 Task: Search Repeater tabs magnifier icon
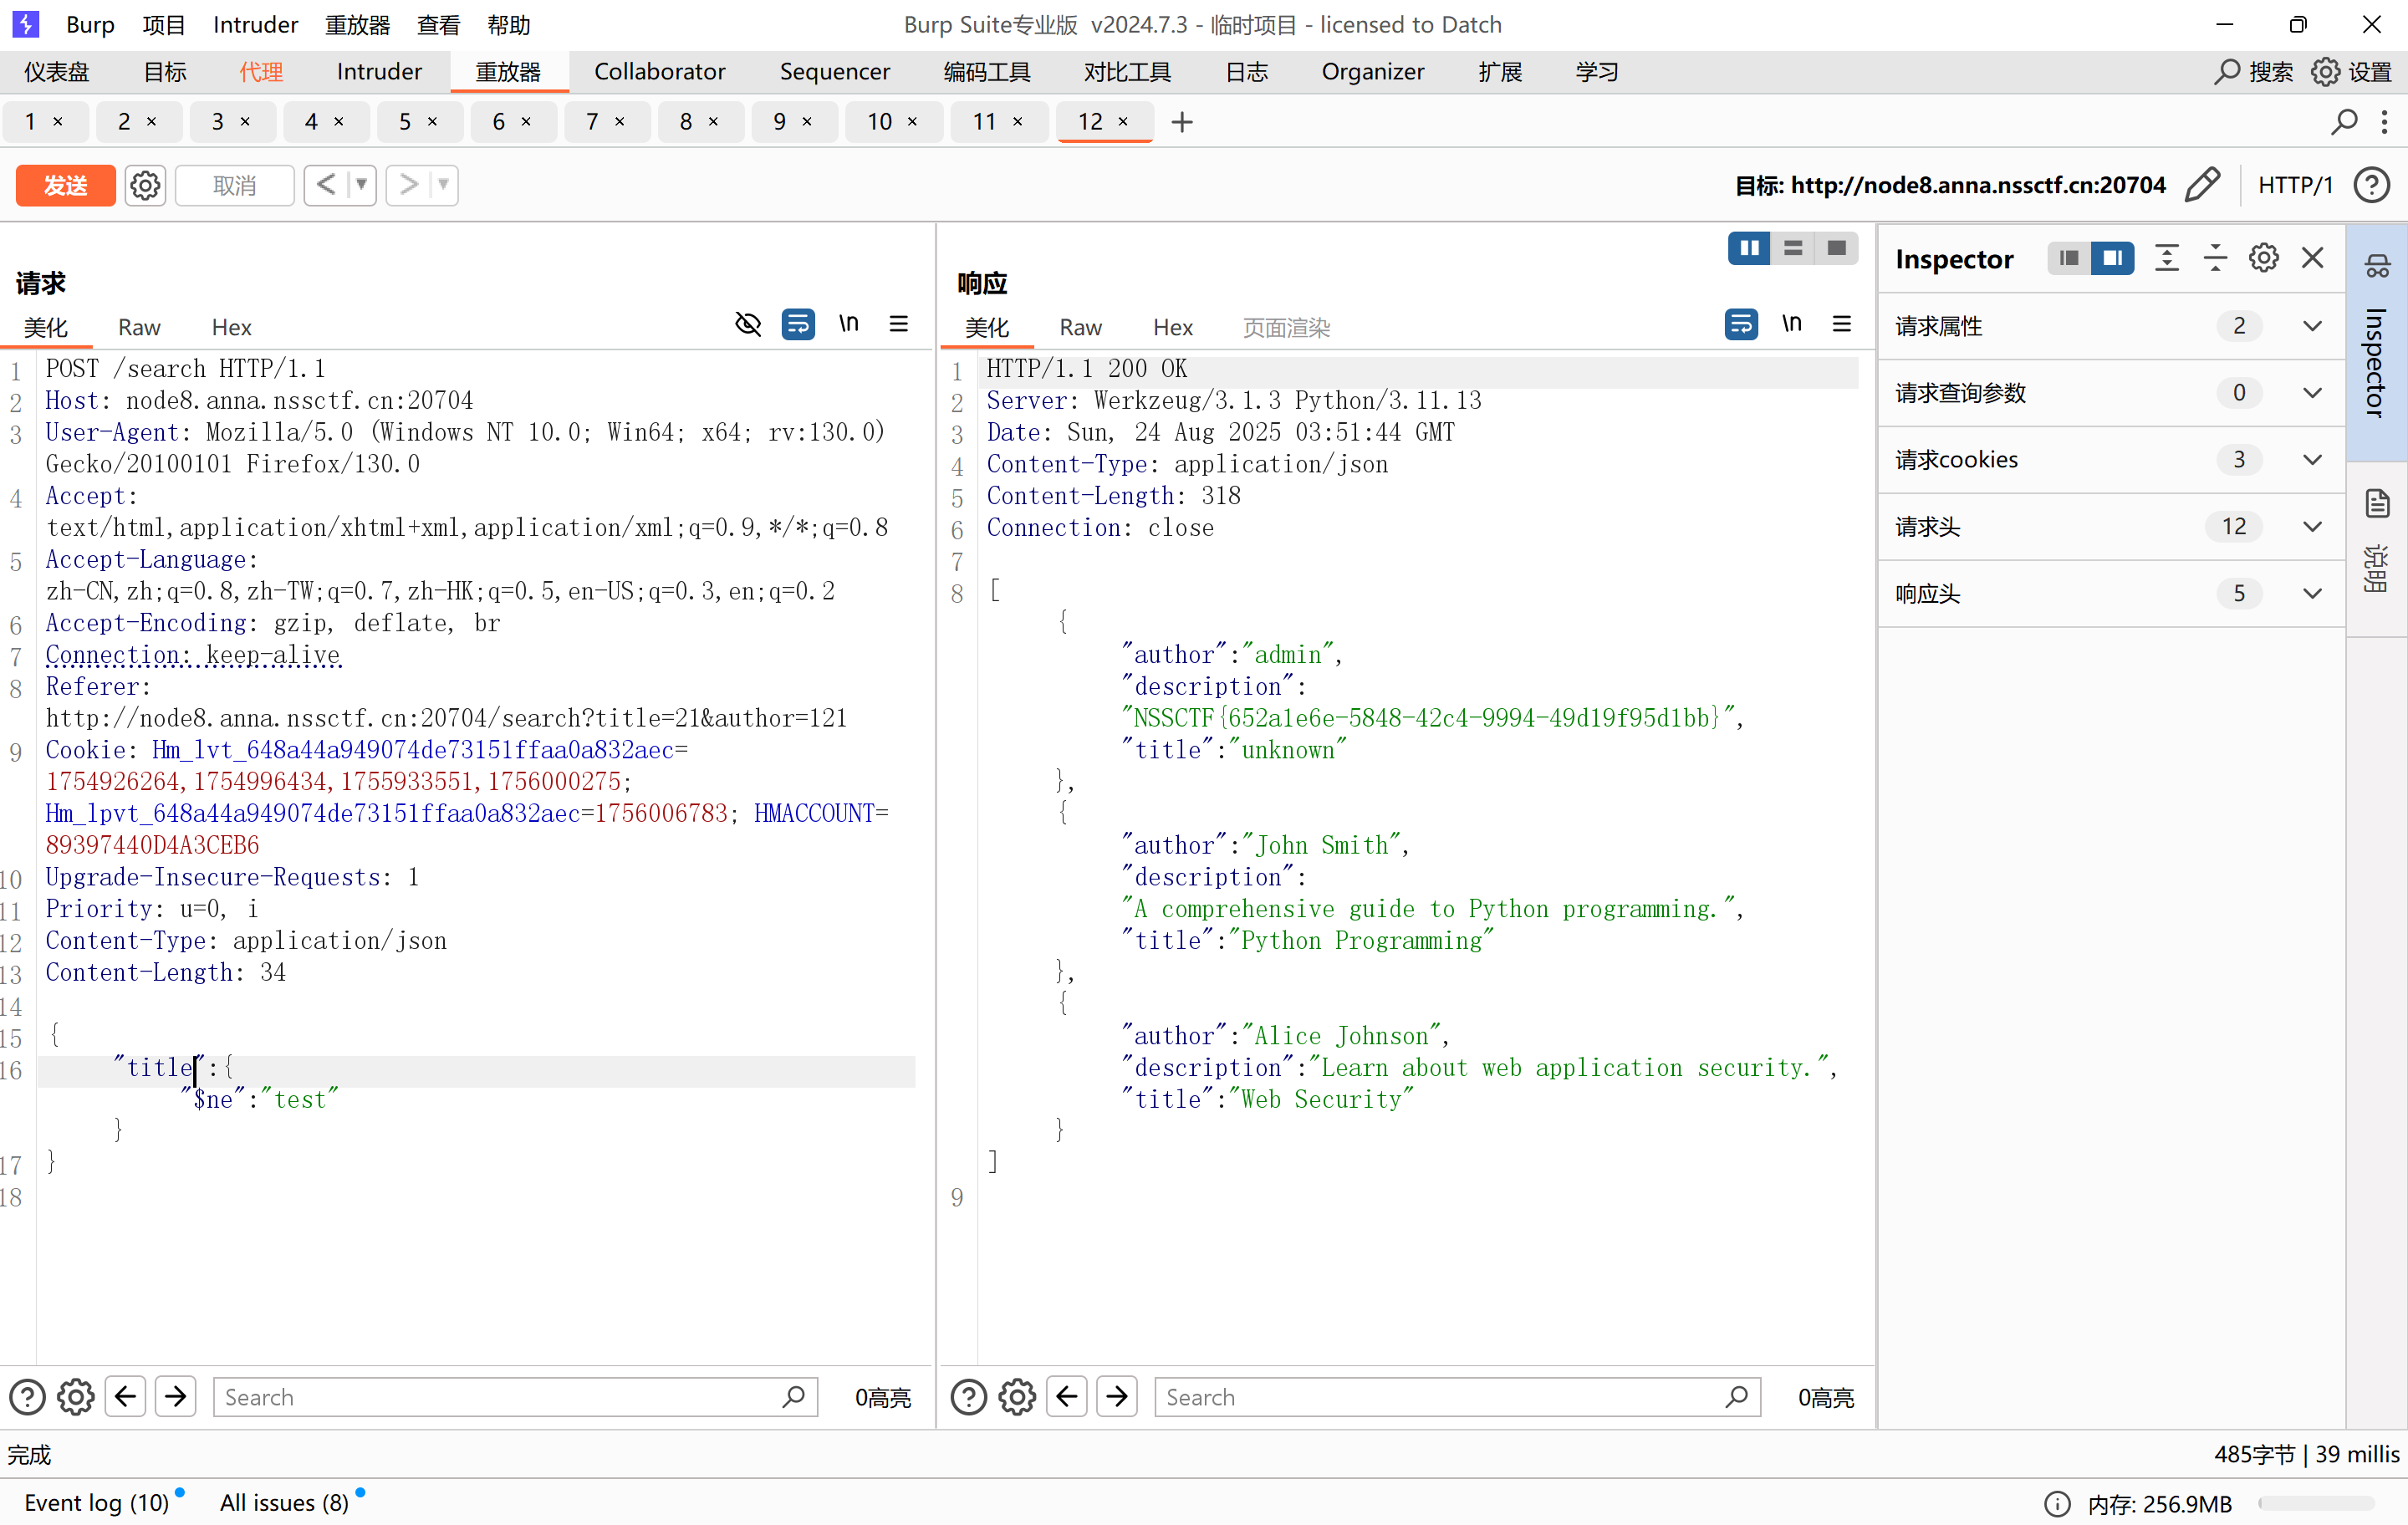[2344, 122]
